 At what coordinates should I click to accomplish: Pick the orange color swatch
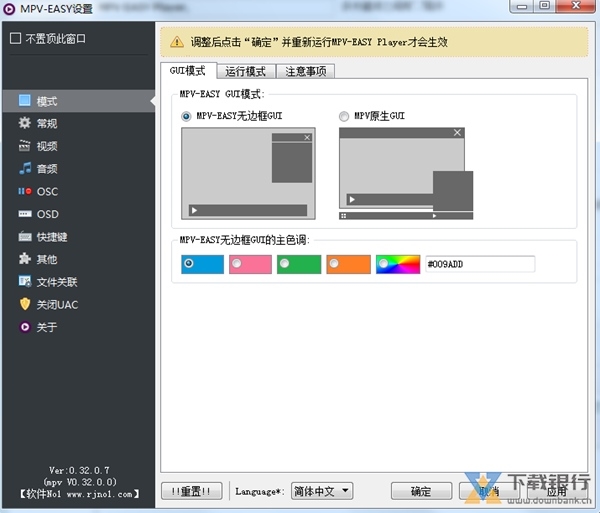coord(348,264)
